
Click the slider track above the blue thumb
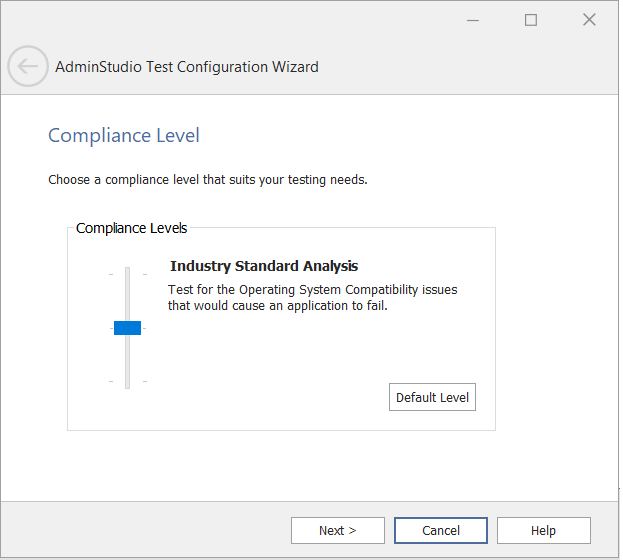coord(127,295)
